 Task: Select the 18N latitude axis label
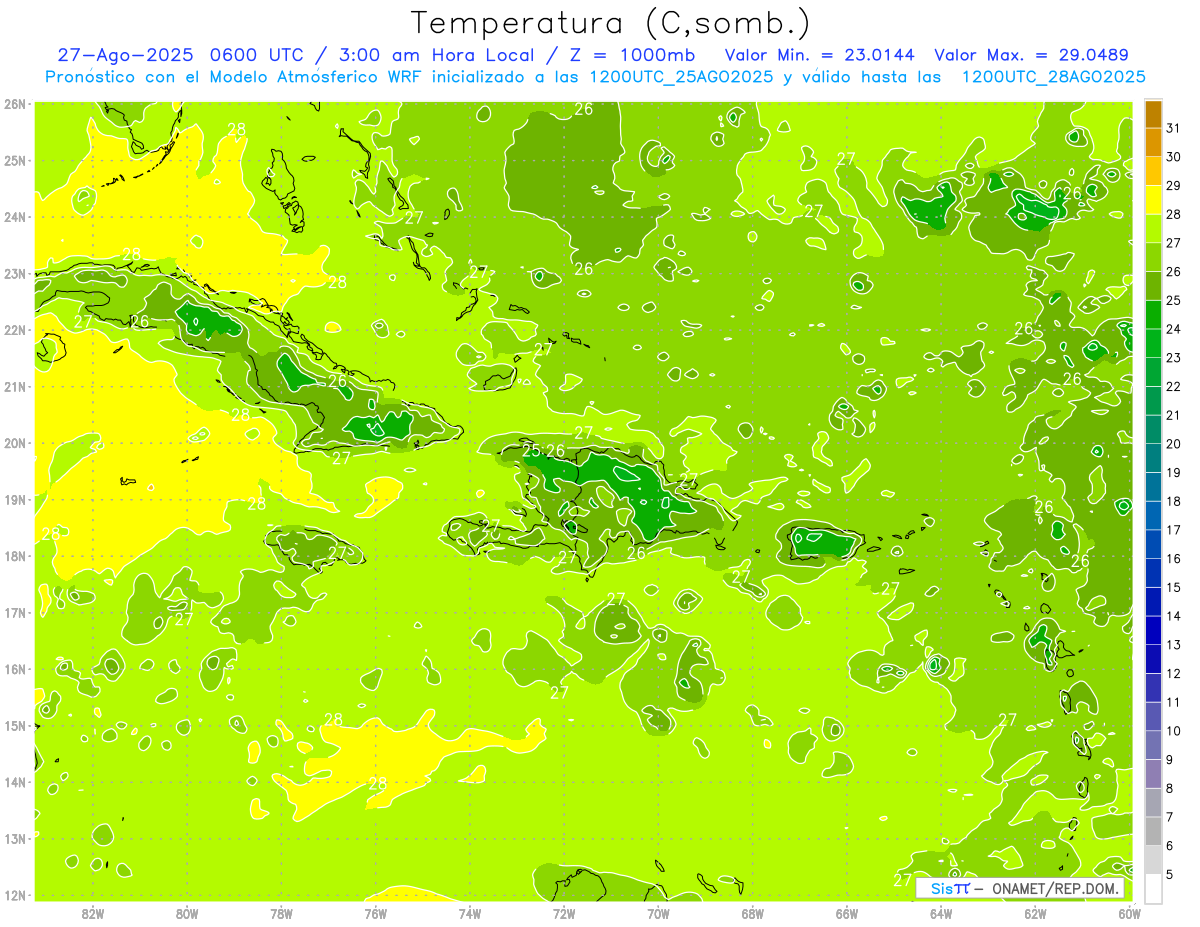coord(15,556)
